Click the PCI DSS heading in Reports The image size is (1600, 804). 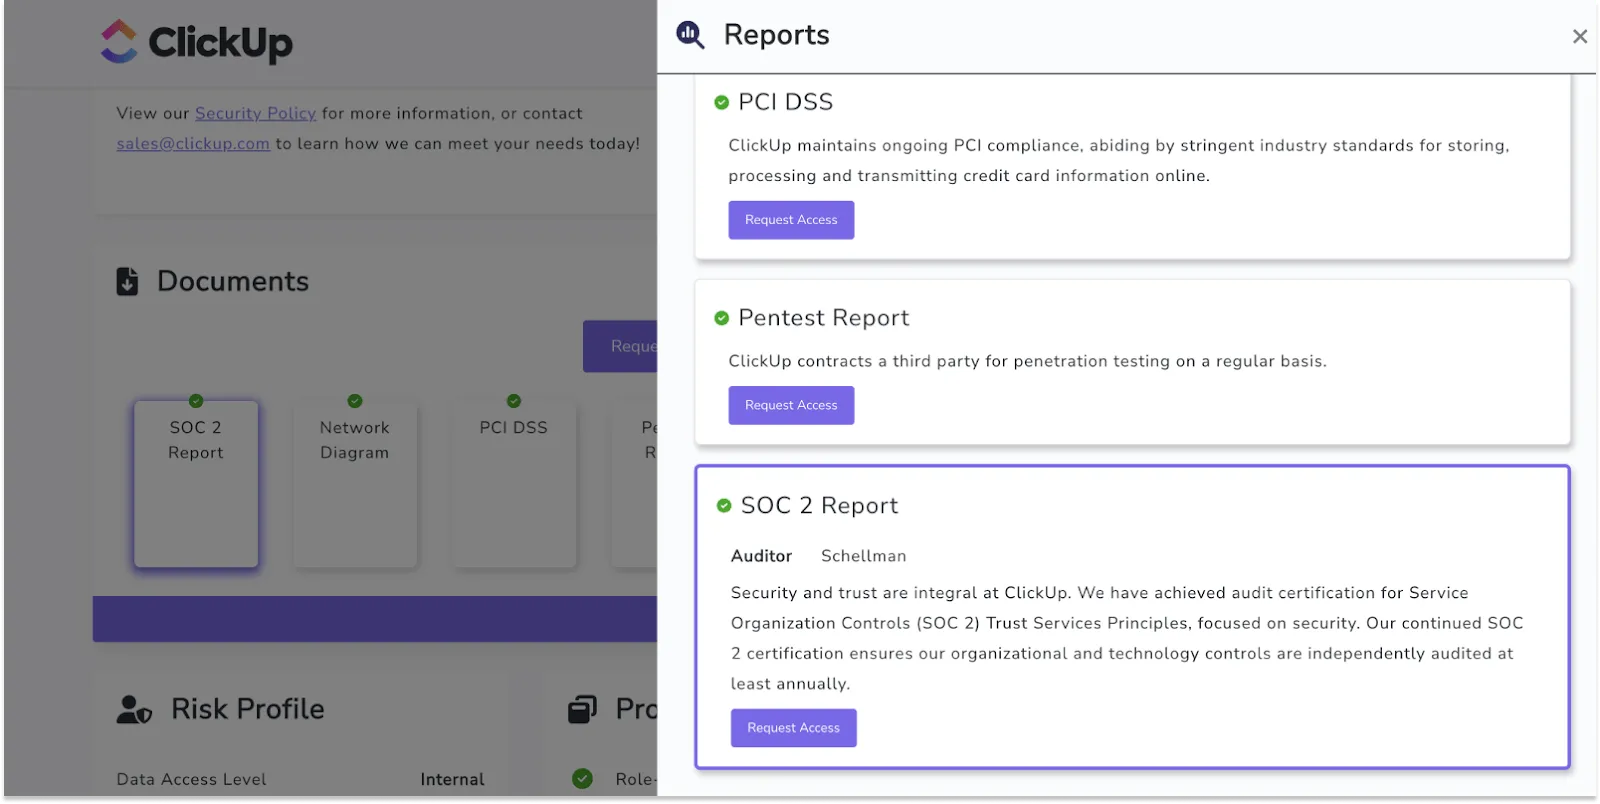[786, 102]
